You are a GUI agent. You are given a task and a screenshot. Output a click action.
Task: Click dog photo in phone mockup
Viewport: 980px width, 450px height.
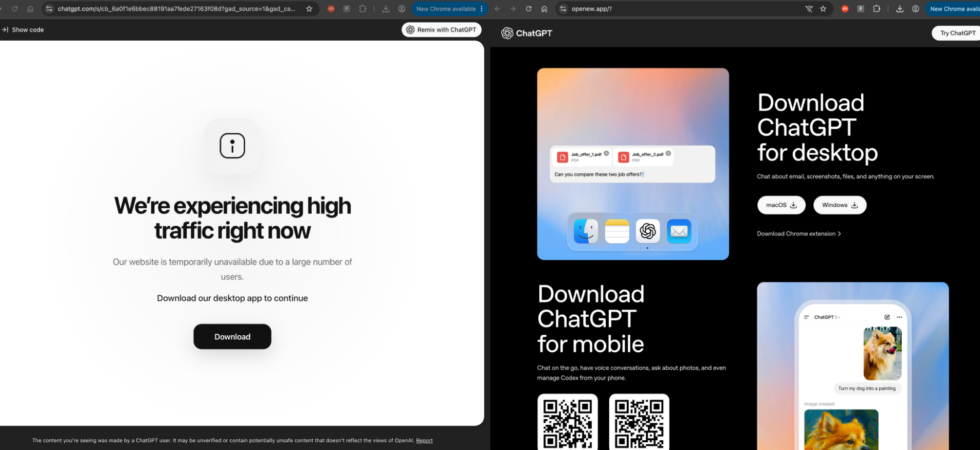point(882,353)
